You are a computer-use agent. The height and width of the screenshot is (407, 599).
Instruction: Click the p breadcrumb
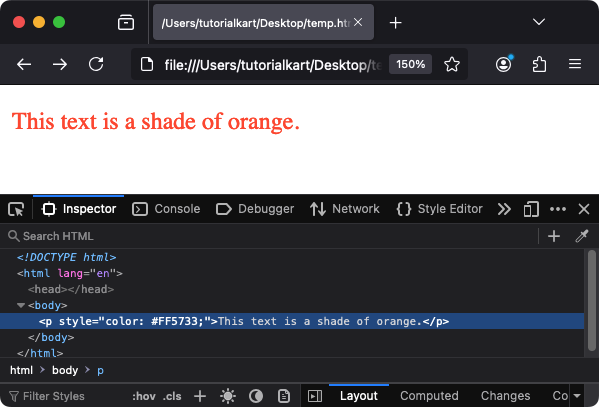(x=100, y=370)
